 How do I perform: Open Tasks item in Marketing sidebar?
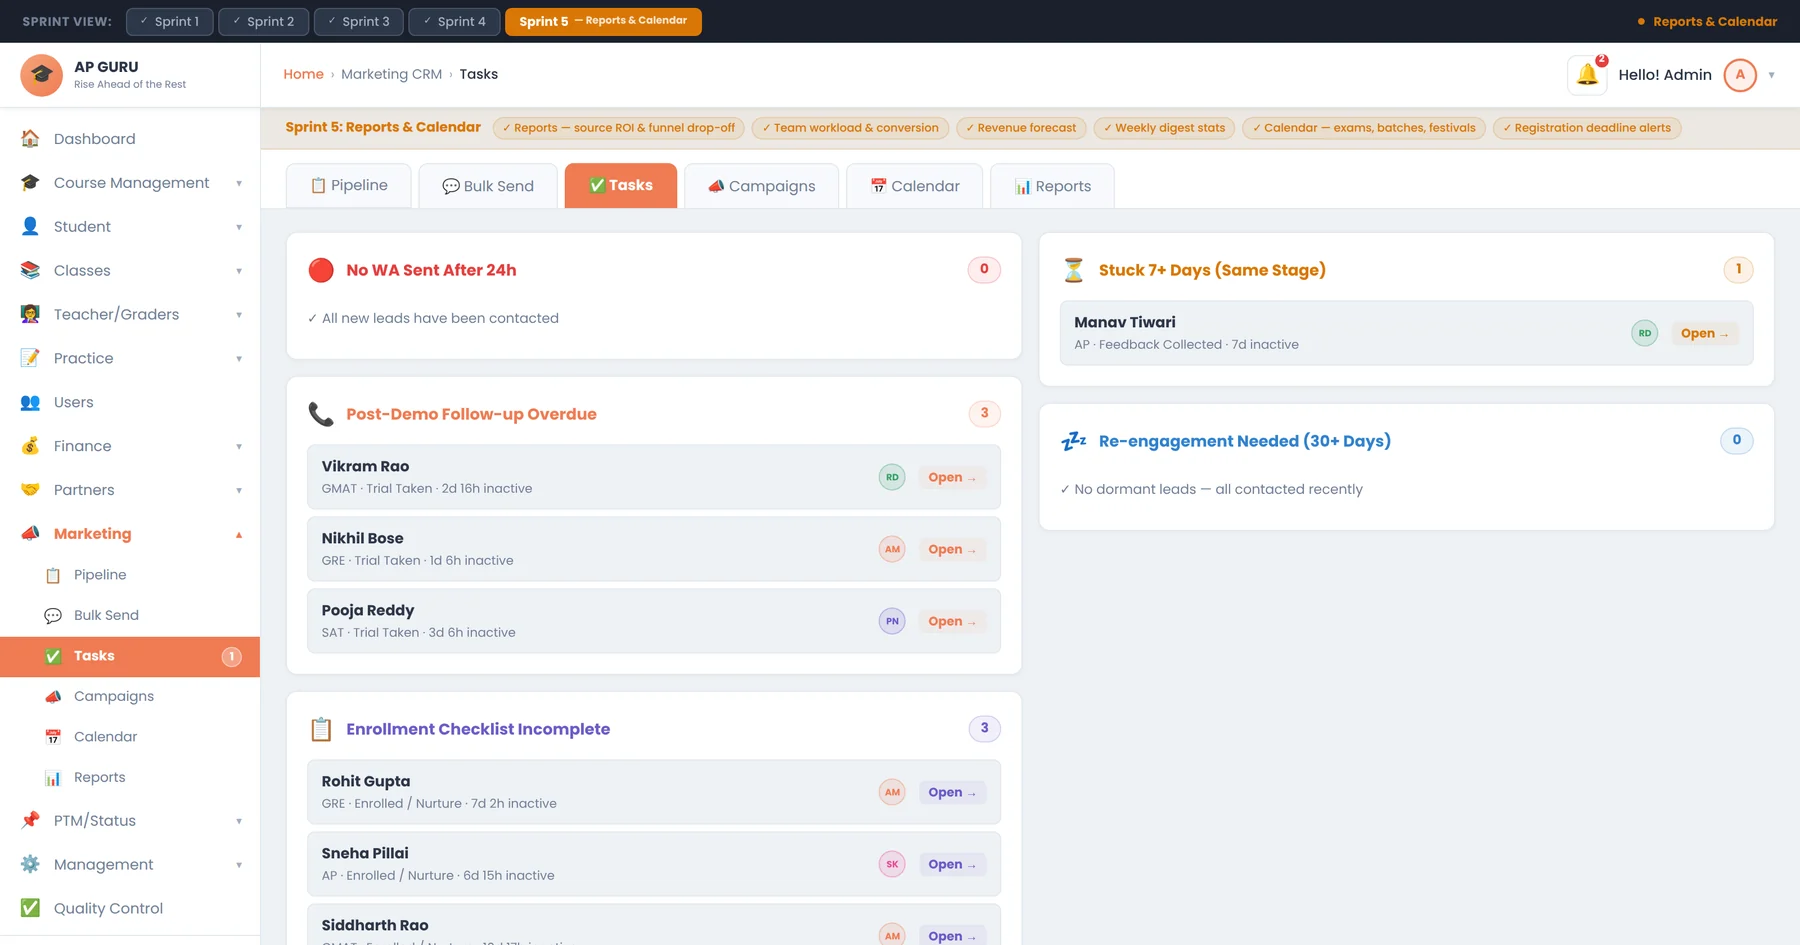[x=130, y=657]
